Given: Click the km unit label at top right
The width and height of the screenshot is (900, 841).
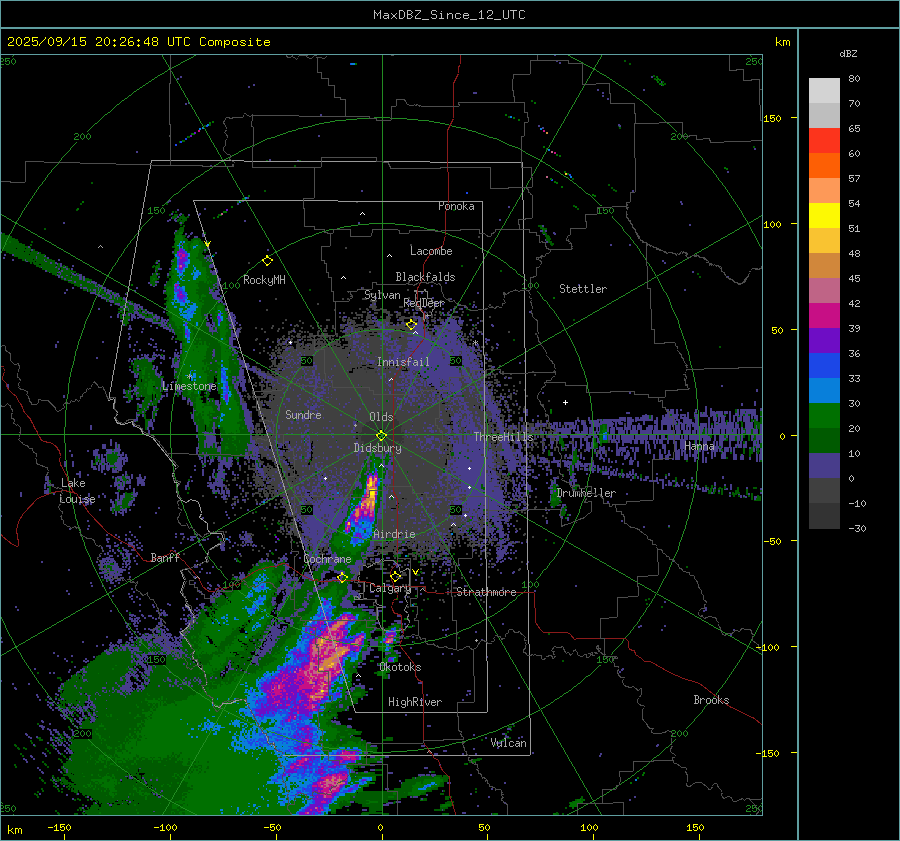Looking at the screenshot, I should pyautogui.click(x=782, y=42).
